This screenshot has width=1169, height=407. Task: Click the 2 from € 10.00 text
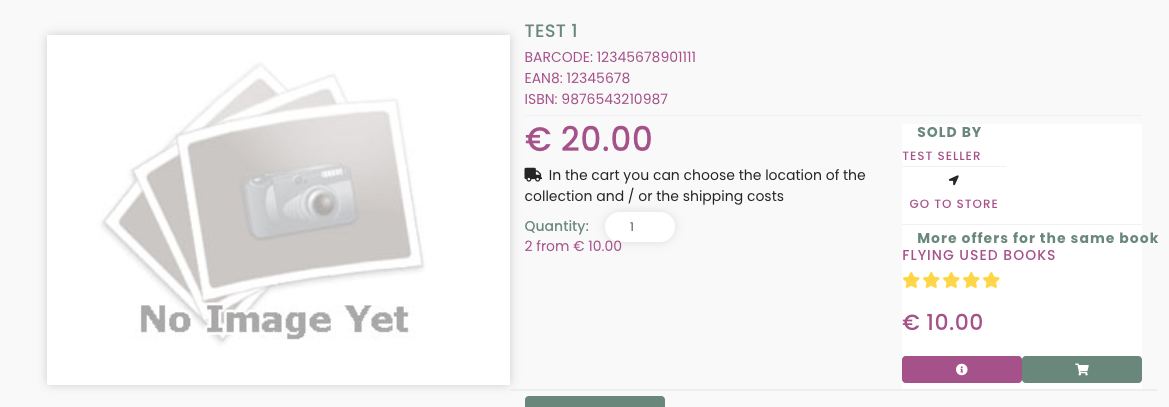(x=573, y=246)
